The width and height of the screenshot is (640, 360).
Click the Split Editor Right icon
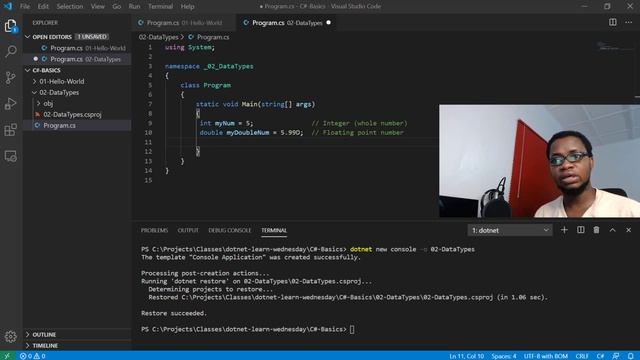point(613,22)
